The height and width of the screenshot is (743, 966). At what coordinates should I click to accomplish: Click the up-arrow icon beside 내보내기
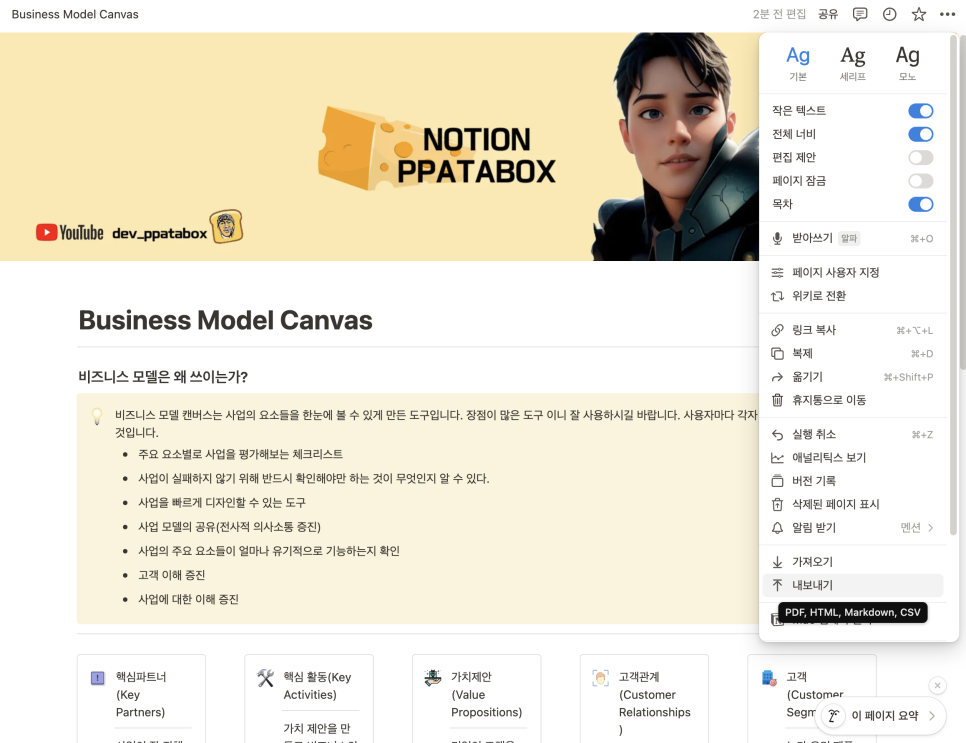[777, 585]
